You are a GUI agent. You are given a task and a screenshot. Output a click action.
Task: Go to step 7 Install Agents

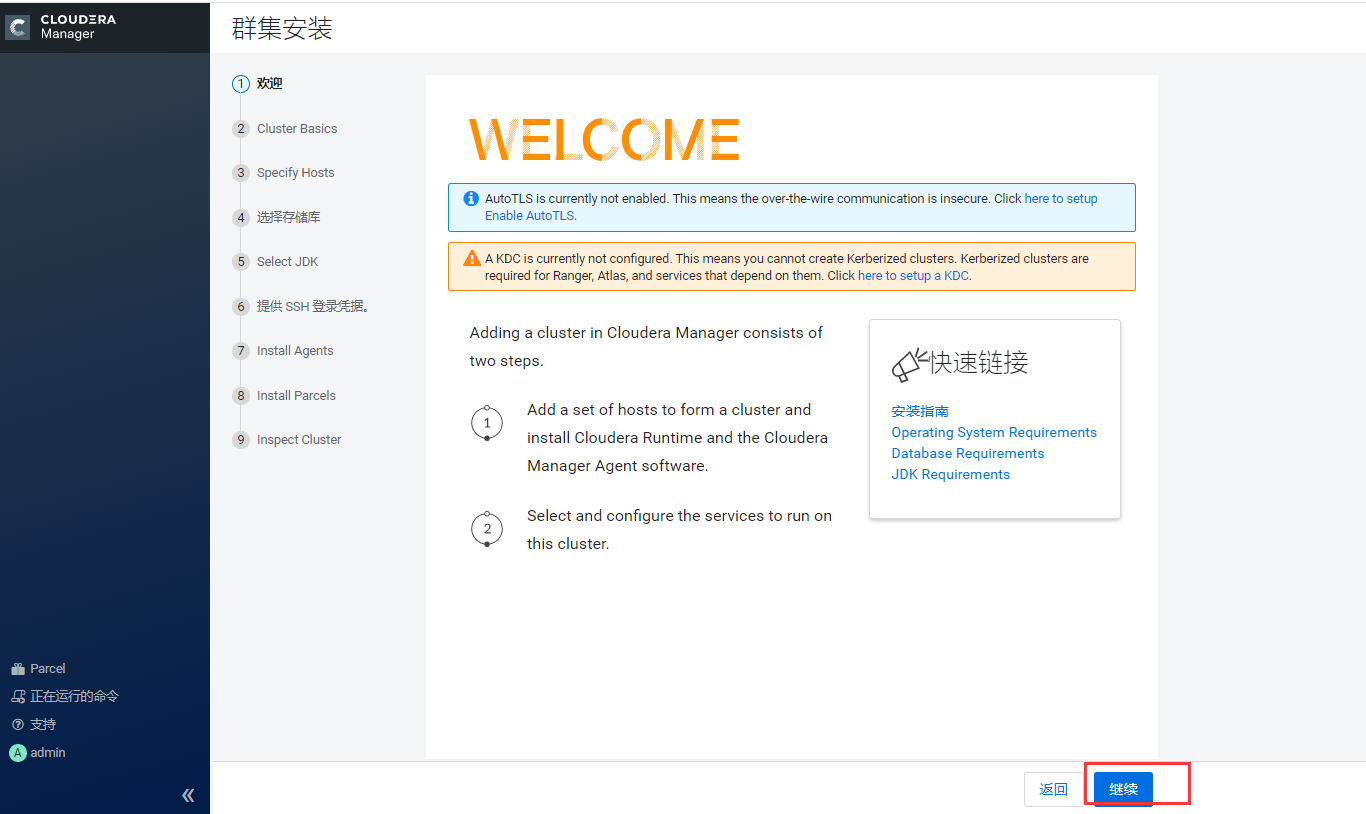pos(283,351)
